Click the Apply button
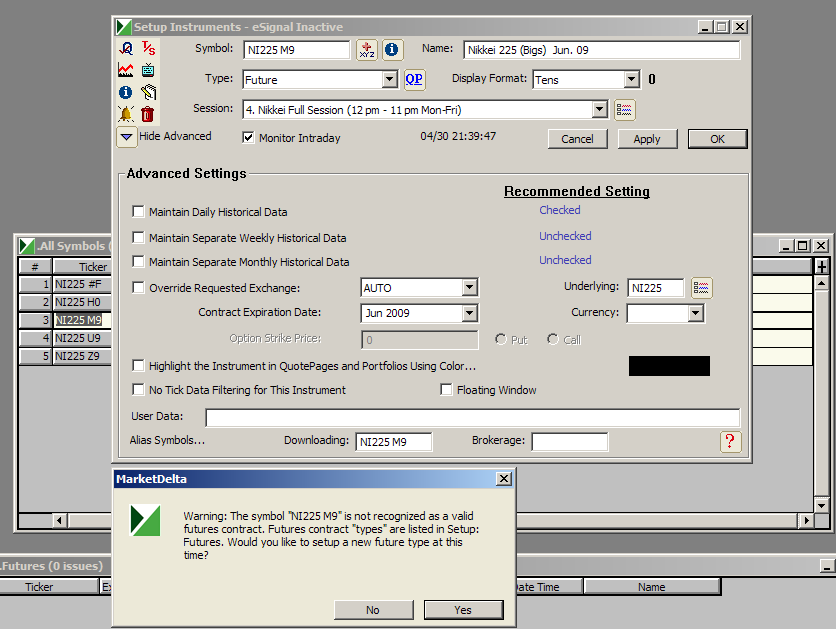The image size is (836, 629). tap(647, 139)
